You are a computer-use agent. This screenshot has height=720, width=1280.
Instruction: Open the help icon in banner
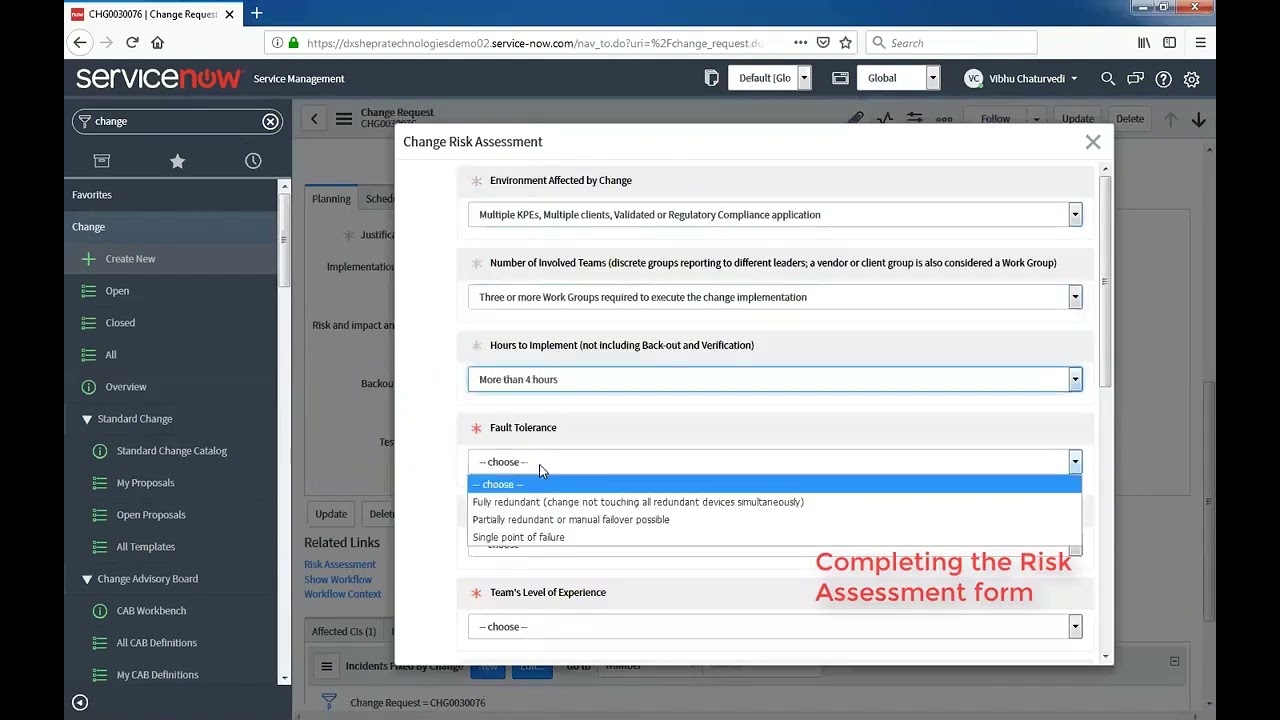(x=1164, y=79)
